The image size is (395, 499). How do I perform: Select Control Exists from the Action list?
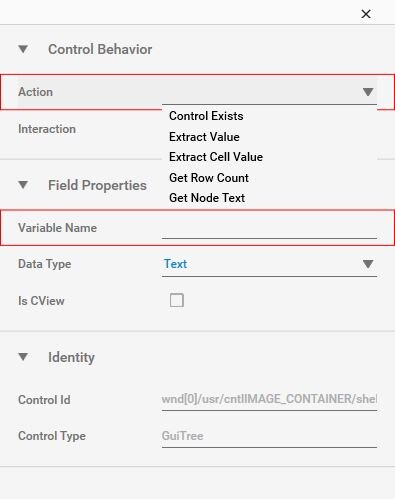206,116
